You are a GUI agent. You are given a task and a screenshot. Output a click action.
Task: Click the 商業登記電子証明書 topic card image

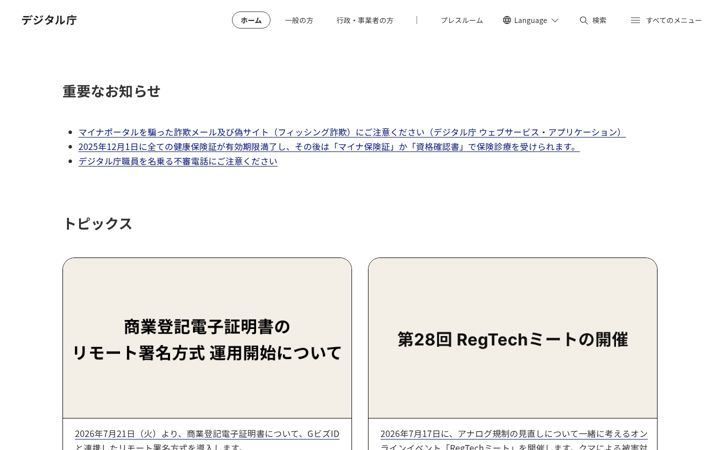click(207, 338)
